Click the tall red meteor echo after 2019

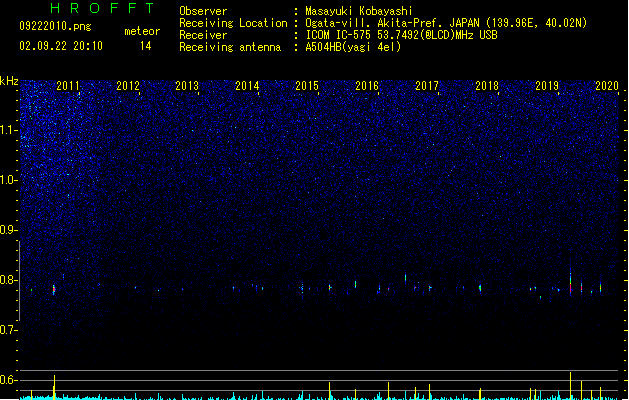tap(570, 283)
